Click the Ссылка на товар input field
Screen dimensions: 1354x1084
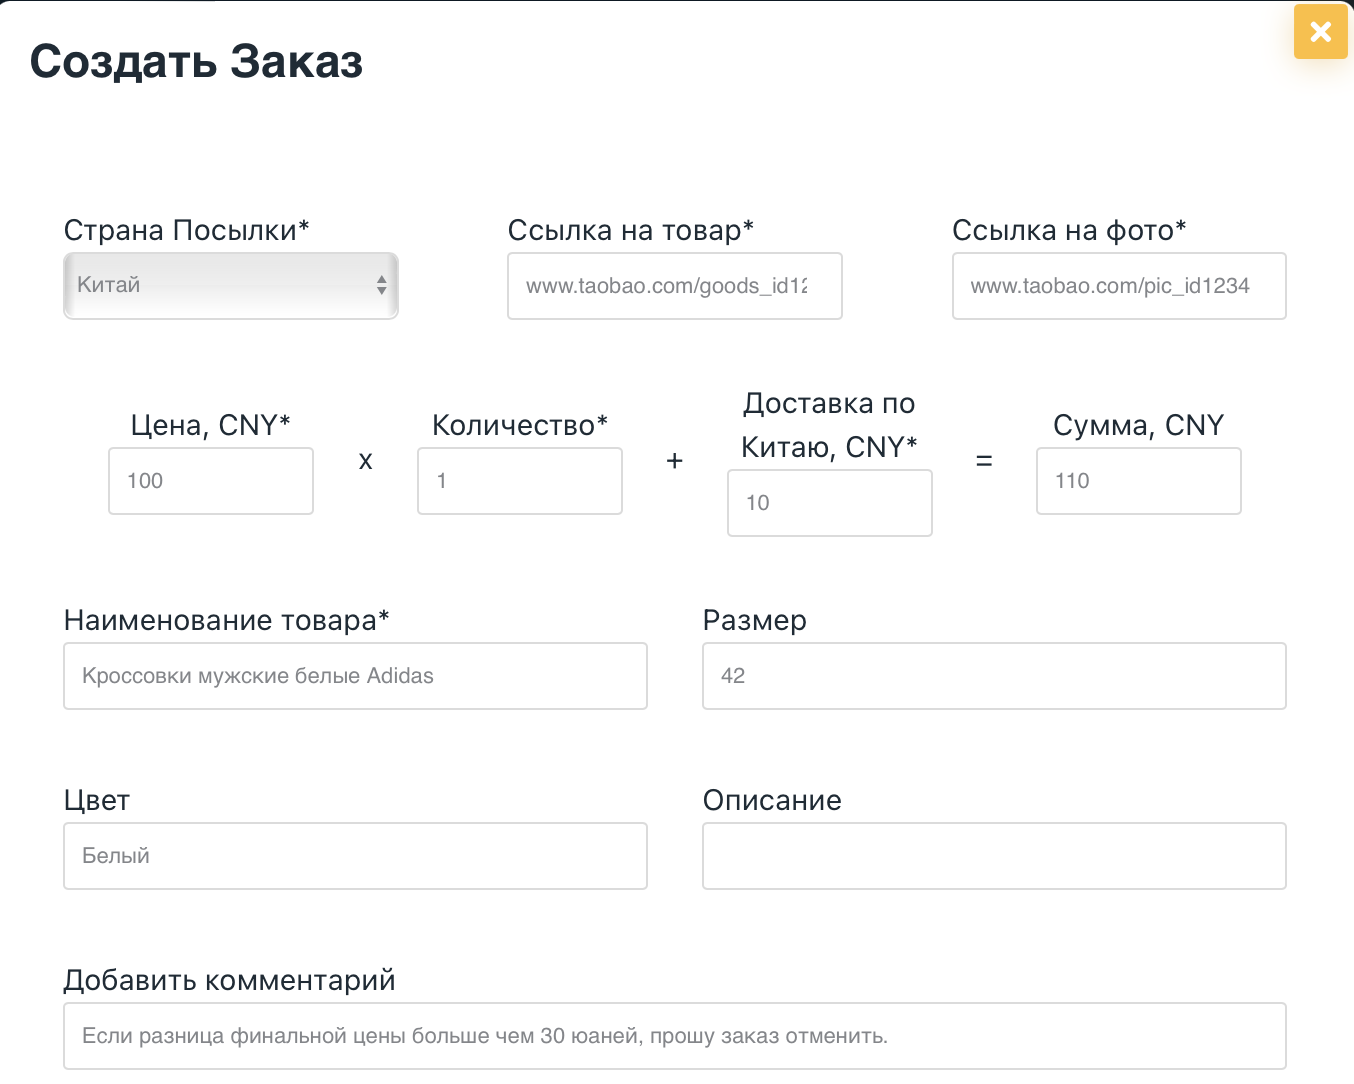[674, 286]
